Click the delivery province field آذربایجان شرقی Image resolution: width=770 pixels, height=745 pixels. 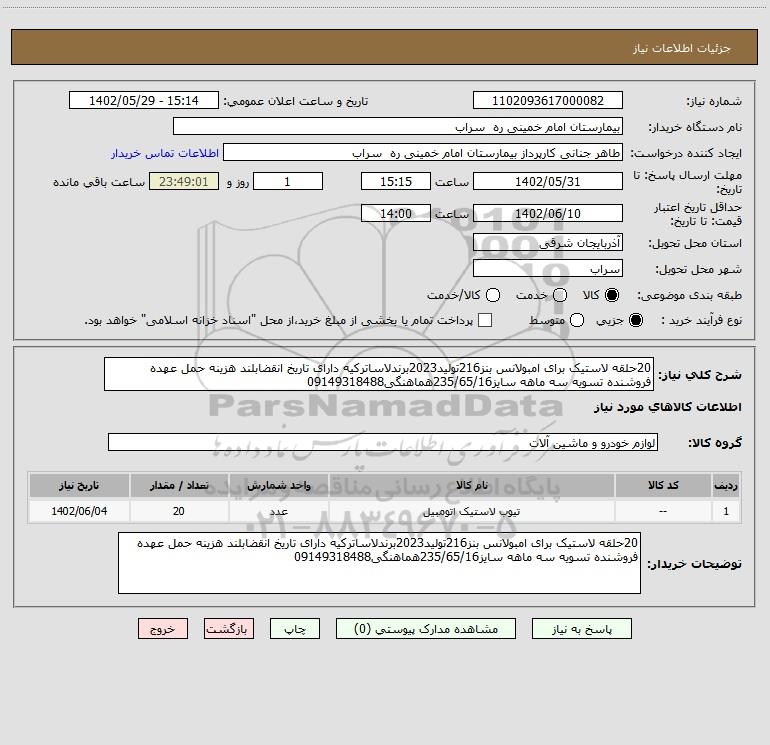548,243
